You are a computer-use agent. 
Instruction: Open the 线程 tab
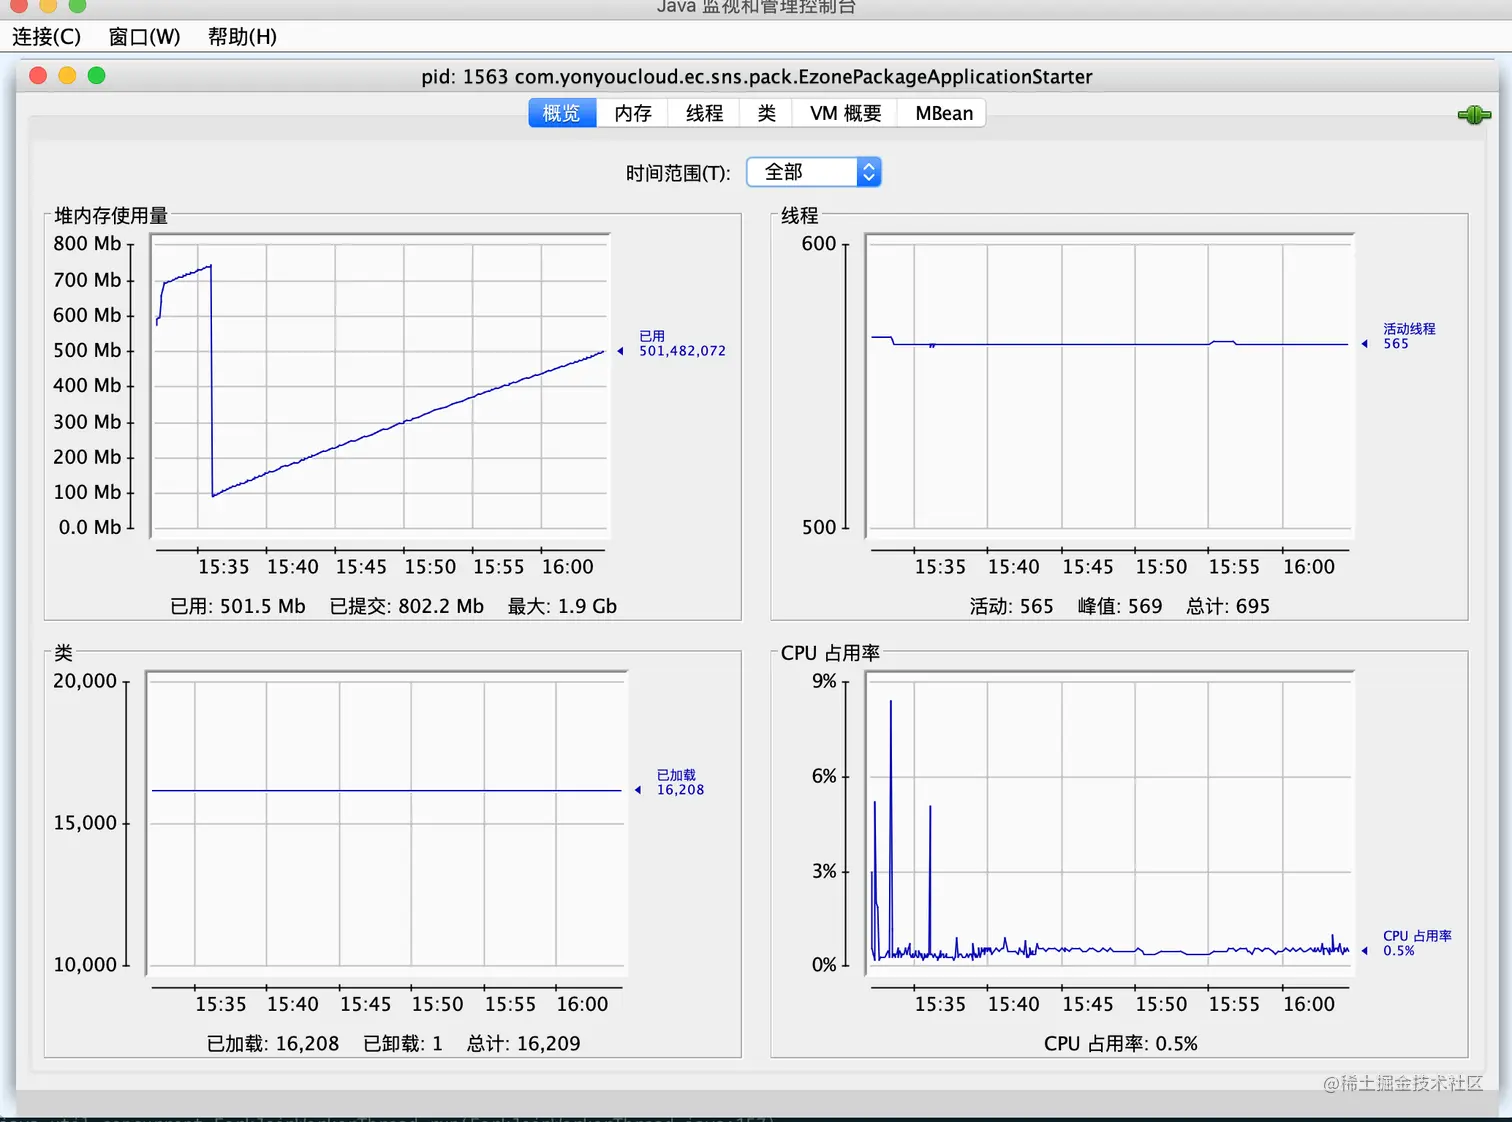pos(704,113)
